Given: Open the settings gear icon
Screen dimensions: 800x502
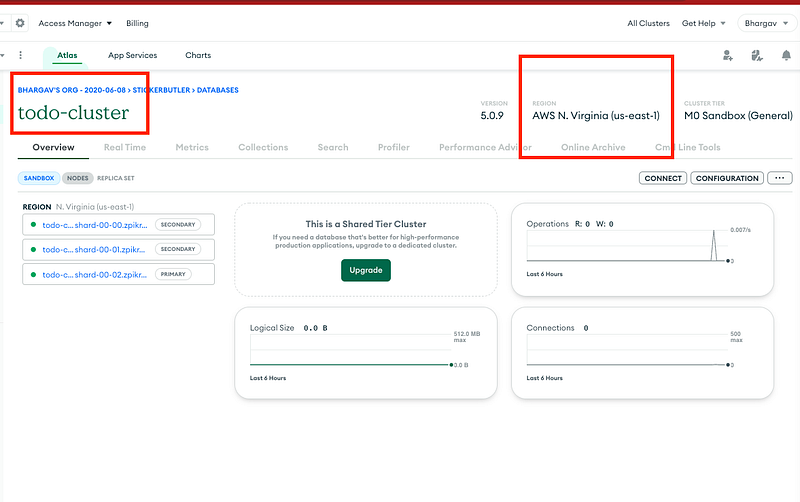Looking at the screenshot, I should [20, 23].
